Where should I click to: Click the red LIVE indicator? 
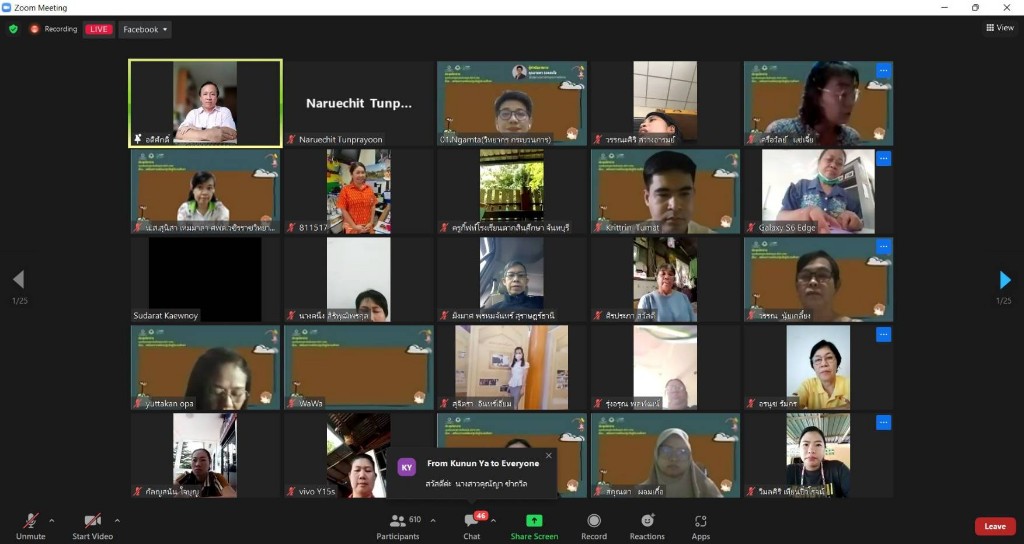pyautogui.click(x=99, y=29)
